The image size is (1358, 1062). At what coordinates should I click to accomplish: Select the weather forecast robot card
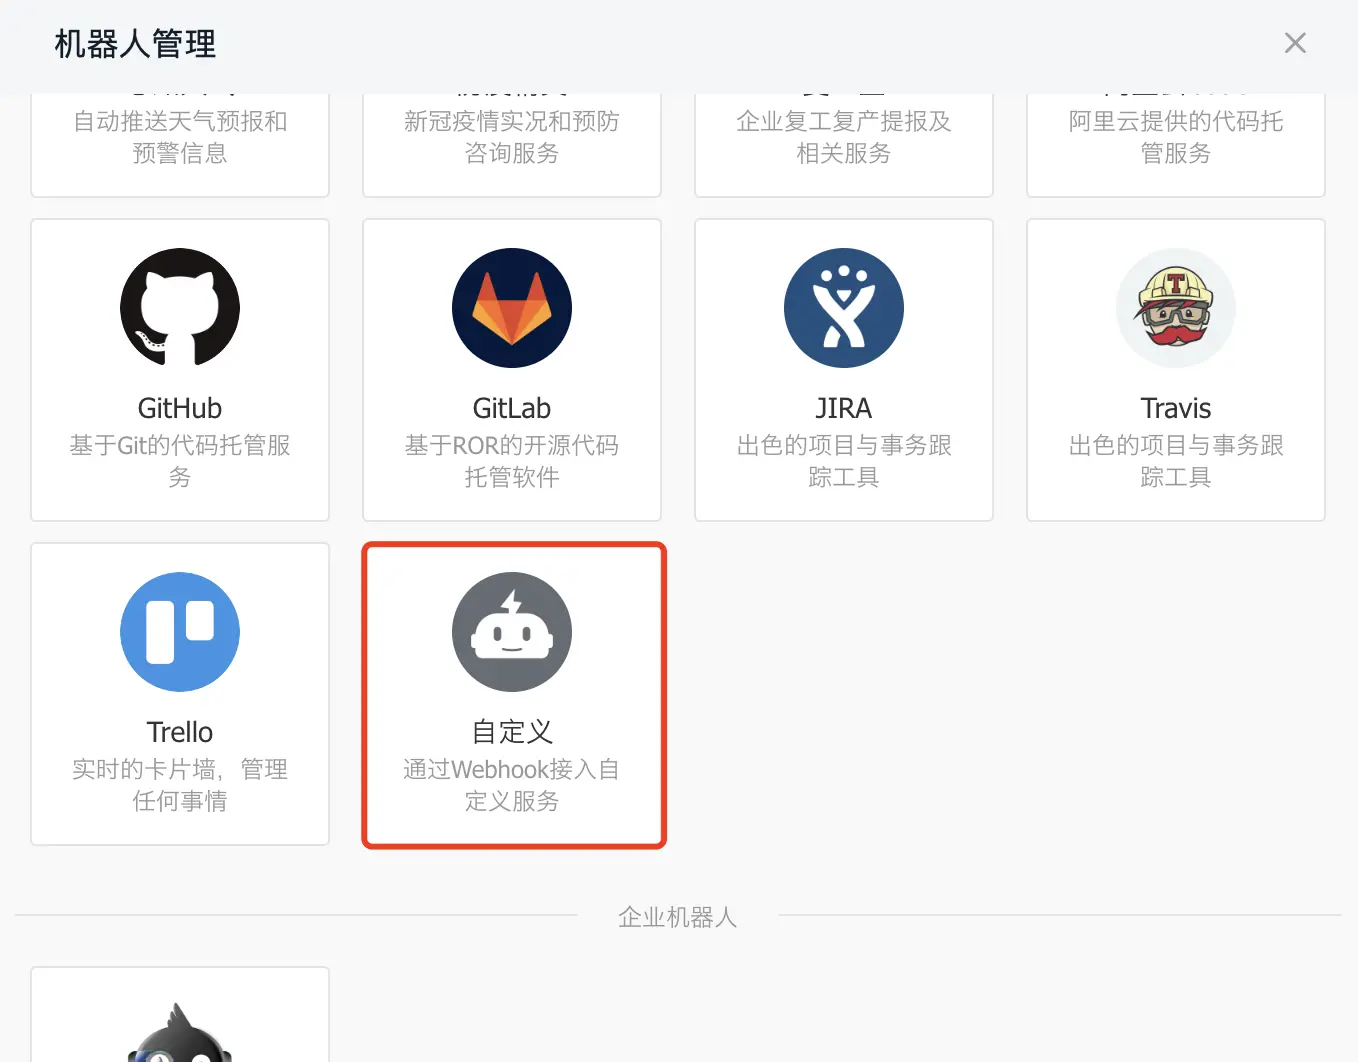tap(180, 137)
